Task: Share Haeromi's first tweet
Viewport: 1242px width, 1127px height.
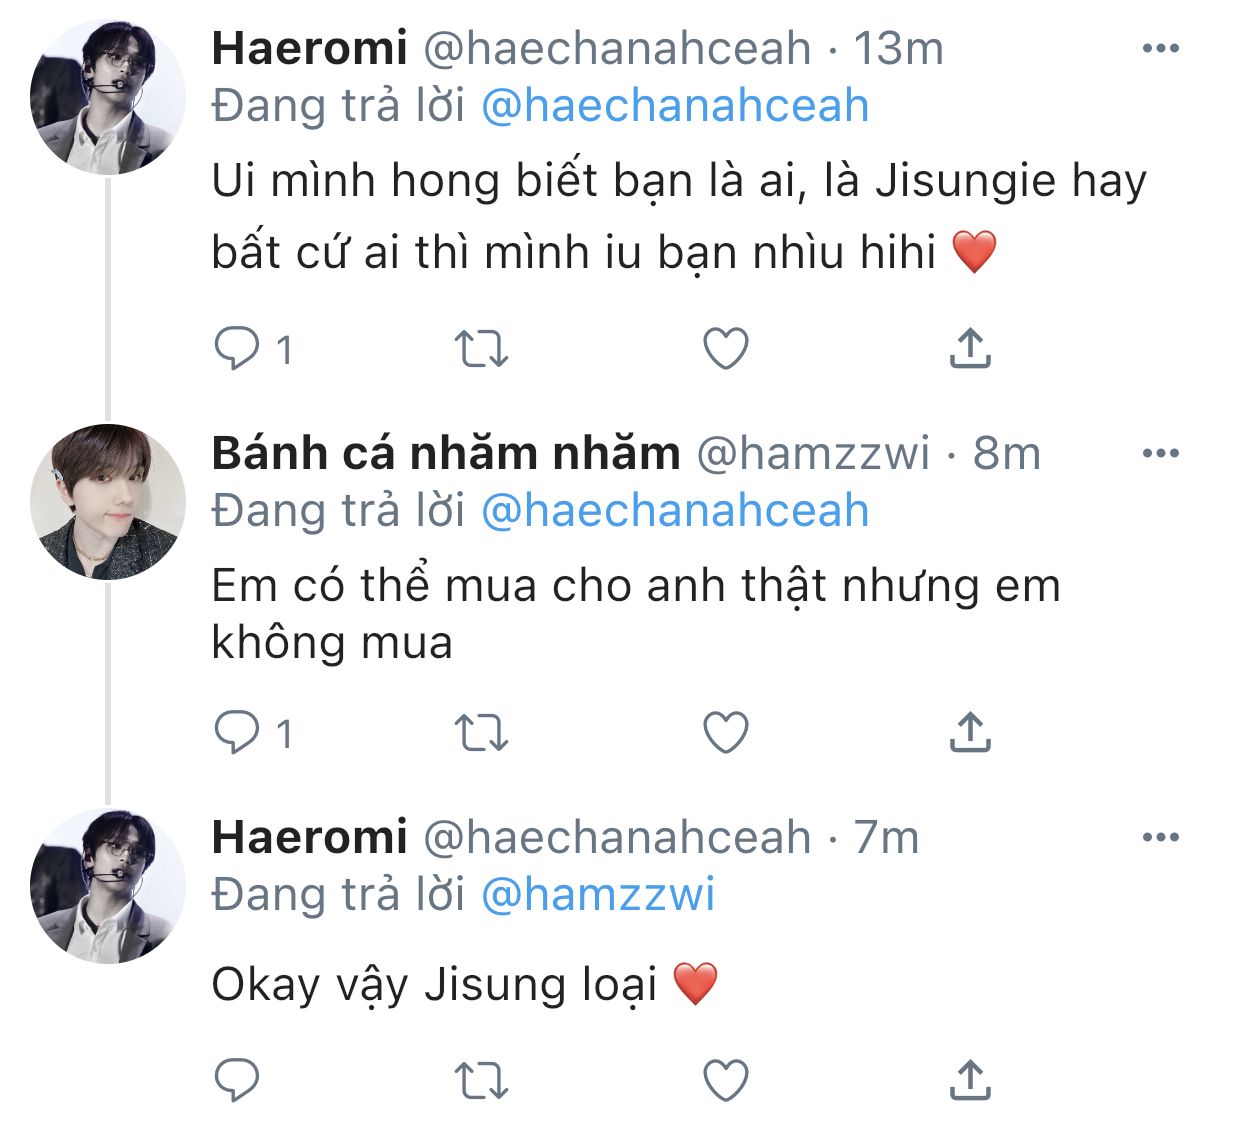Action: click(969, 348)
